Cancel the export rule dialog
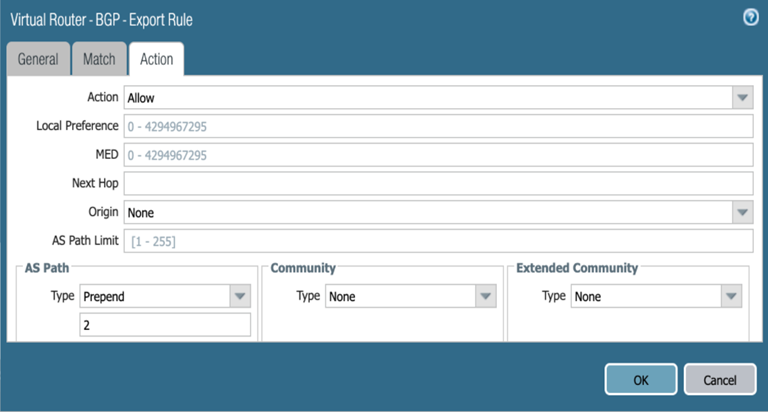The image size is (768, 412). 720,379
